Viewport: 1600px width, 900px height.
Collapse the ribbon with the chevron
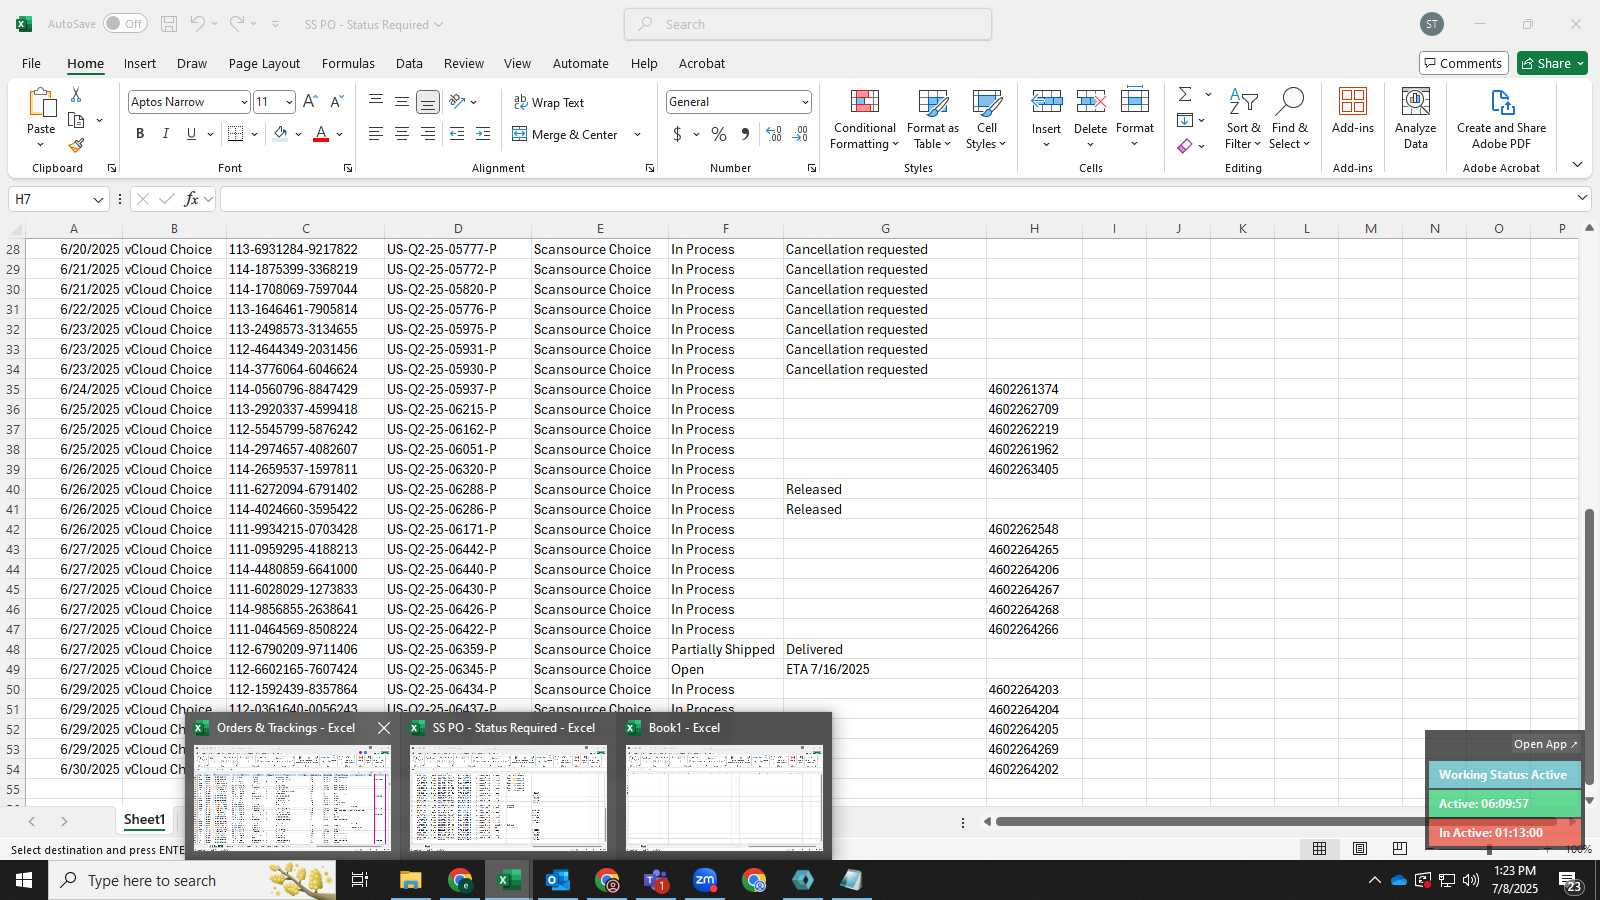pyautogui.click(x=1577, y=165)
